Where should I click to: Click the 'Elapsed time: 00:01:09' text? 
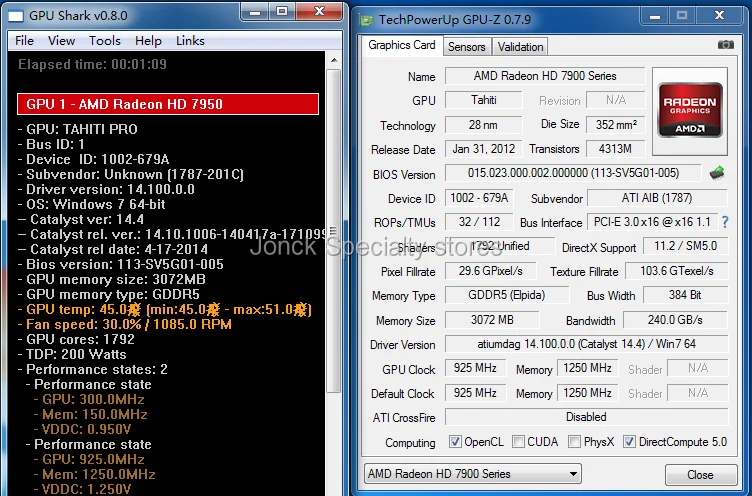pos(93,64)
